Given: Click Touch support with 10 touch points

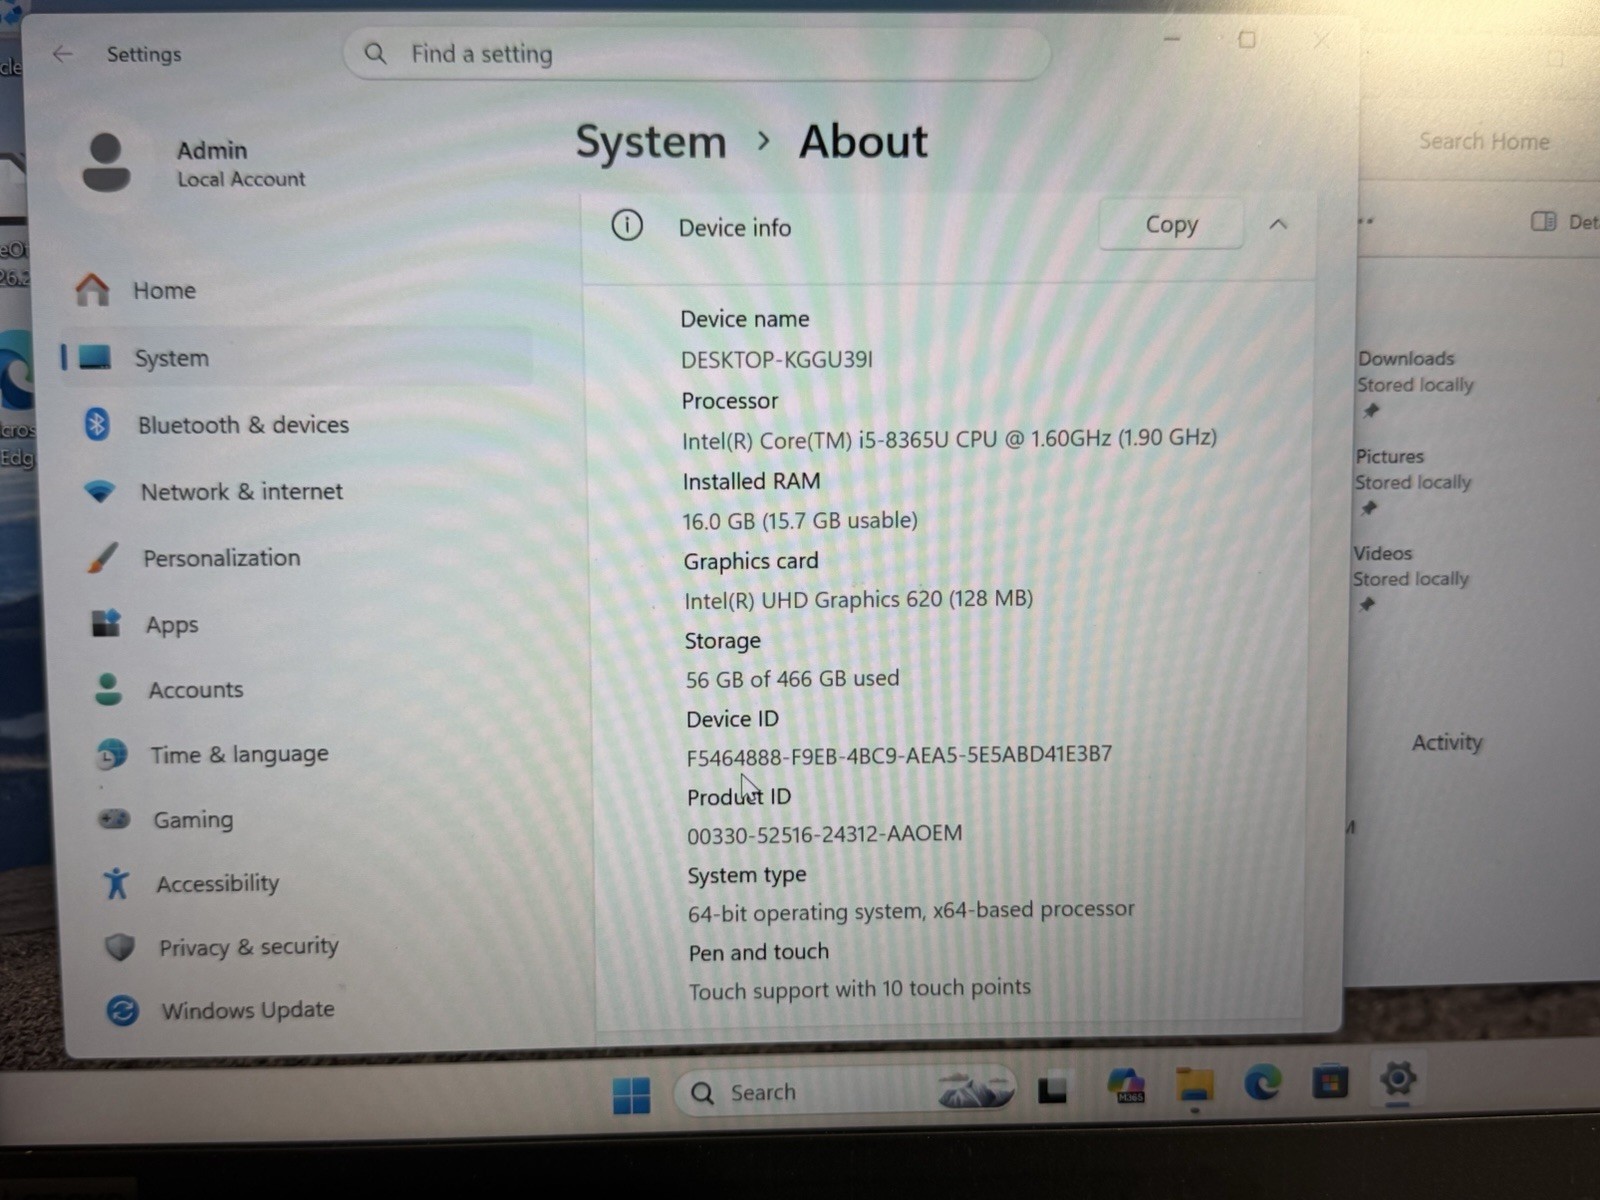Looking at the screenshot, I should [859, 989].
